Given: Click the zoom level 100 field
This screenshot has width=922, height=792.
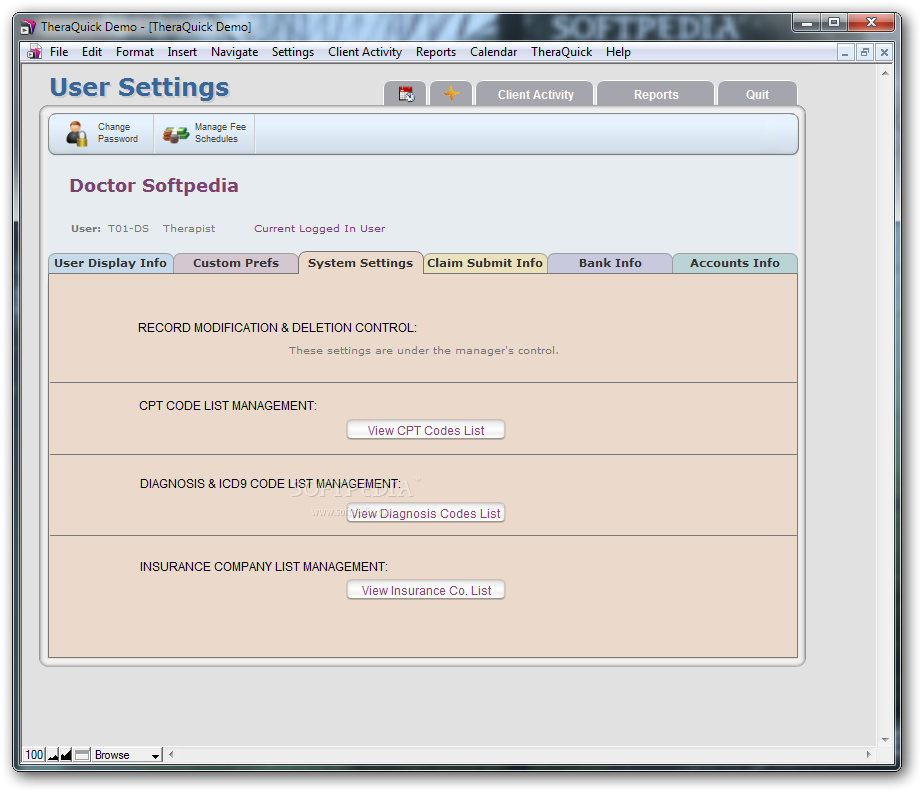Looking at the screenshot, I should [34, 754].
